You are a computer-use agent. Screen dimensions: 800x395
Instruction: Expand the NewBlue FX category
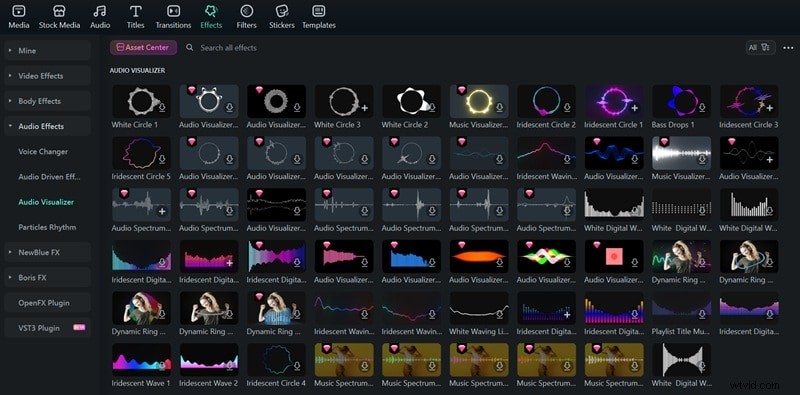pyautogui.click(x=47, y=252)
